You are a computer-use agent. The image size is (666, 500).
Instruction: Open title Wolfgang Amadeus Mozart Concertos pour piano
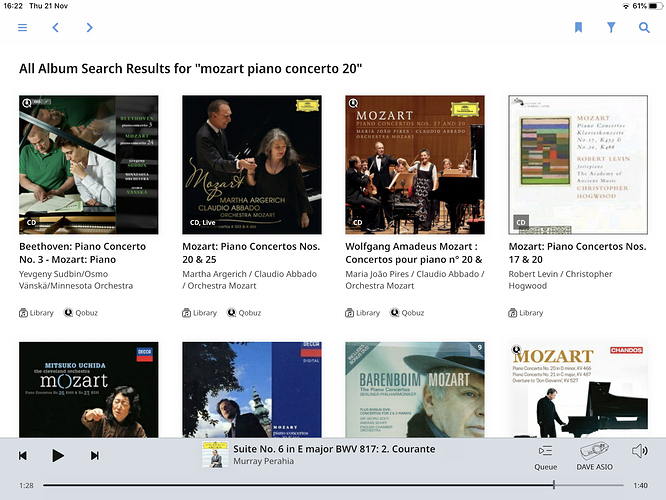[x=414, y=253]
